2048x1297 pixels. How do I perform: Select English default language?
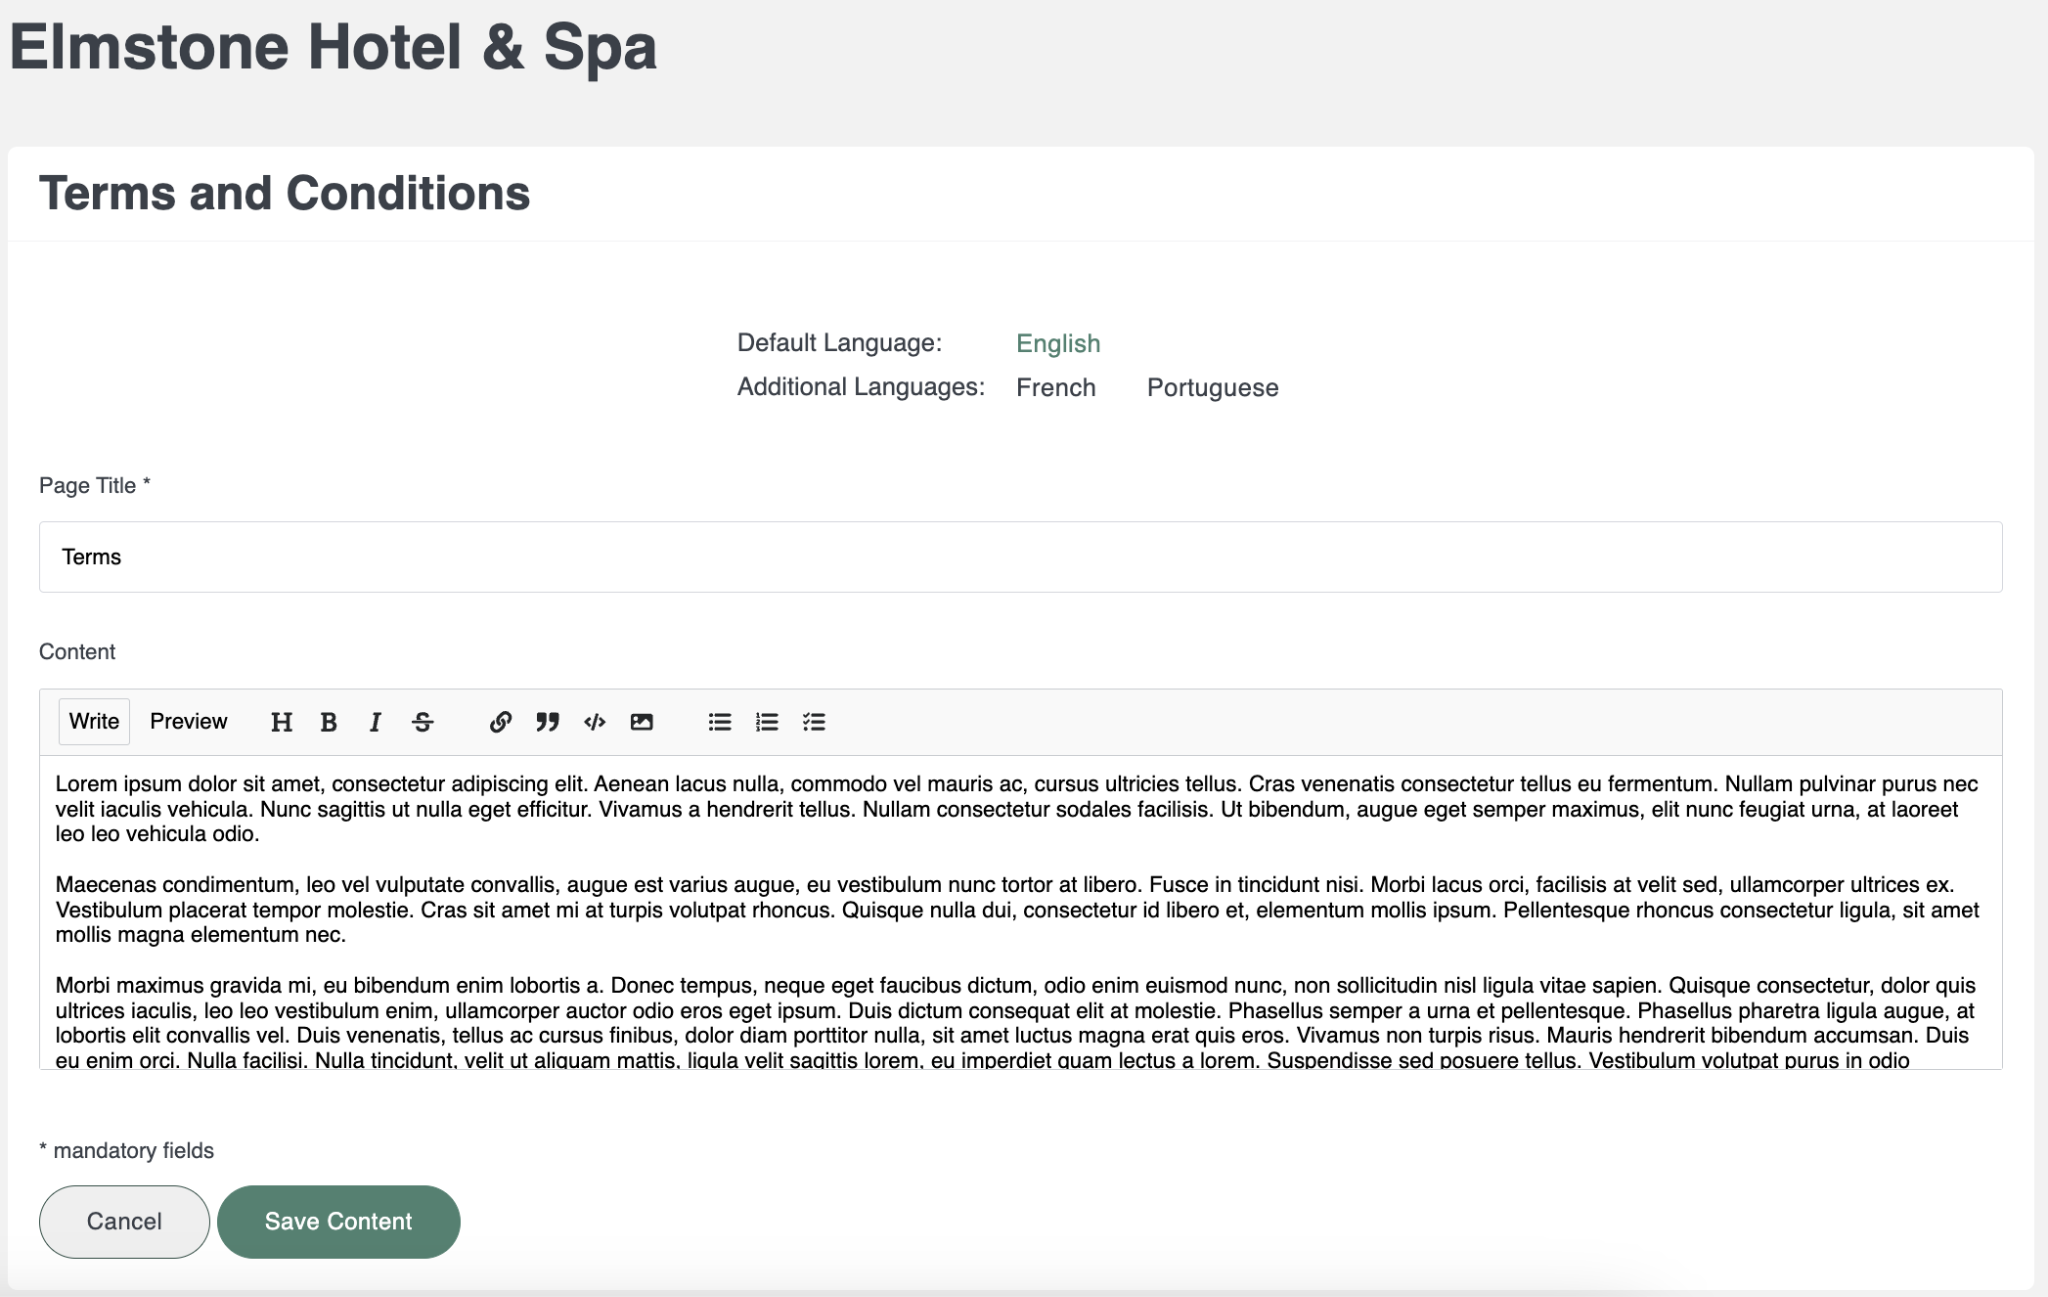[1058, 343]
